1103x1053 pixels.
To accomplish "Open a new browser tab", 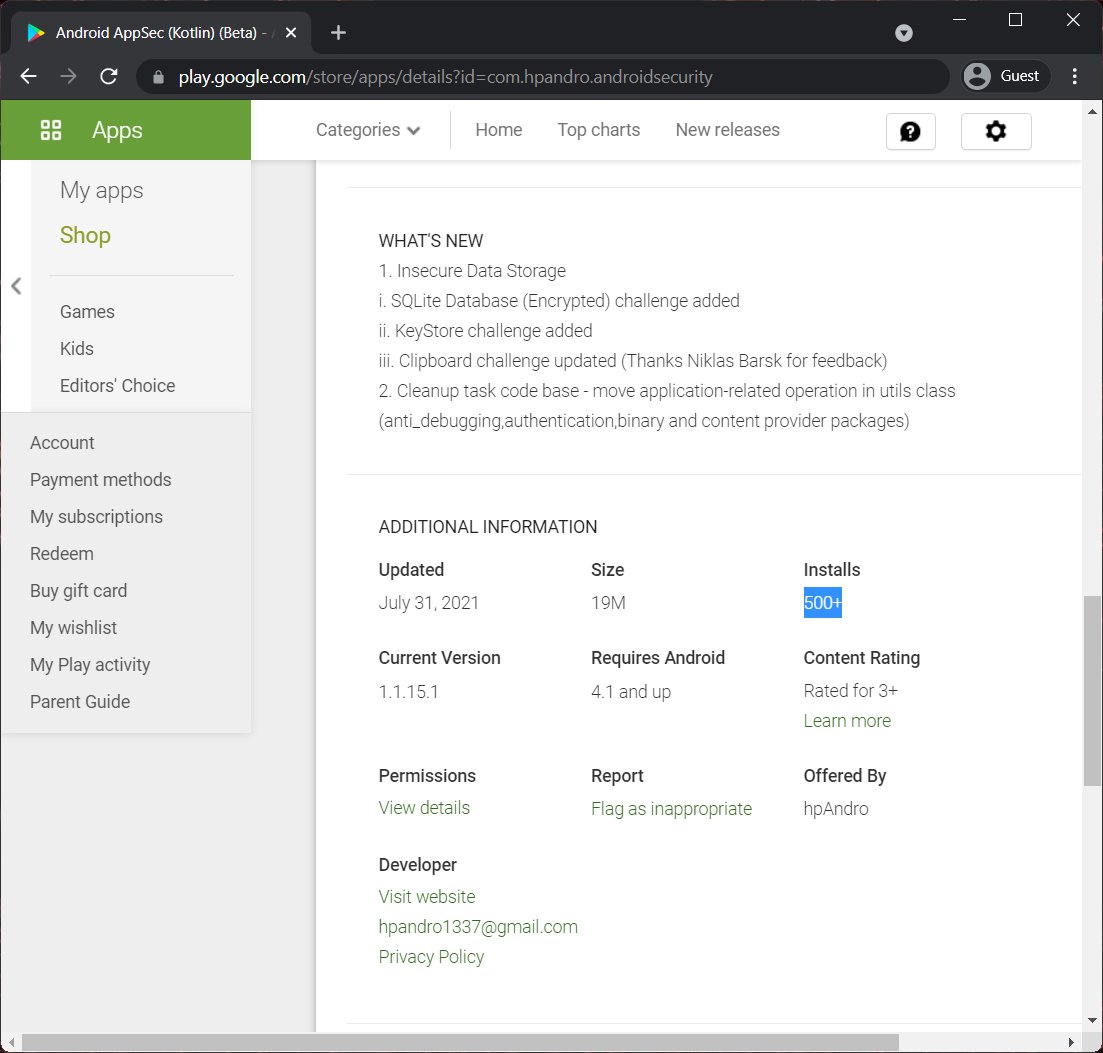I will (338, 32).
